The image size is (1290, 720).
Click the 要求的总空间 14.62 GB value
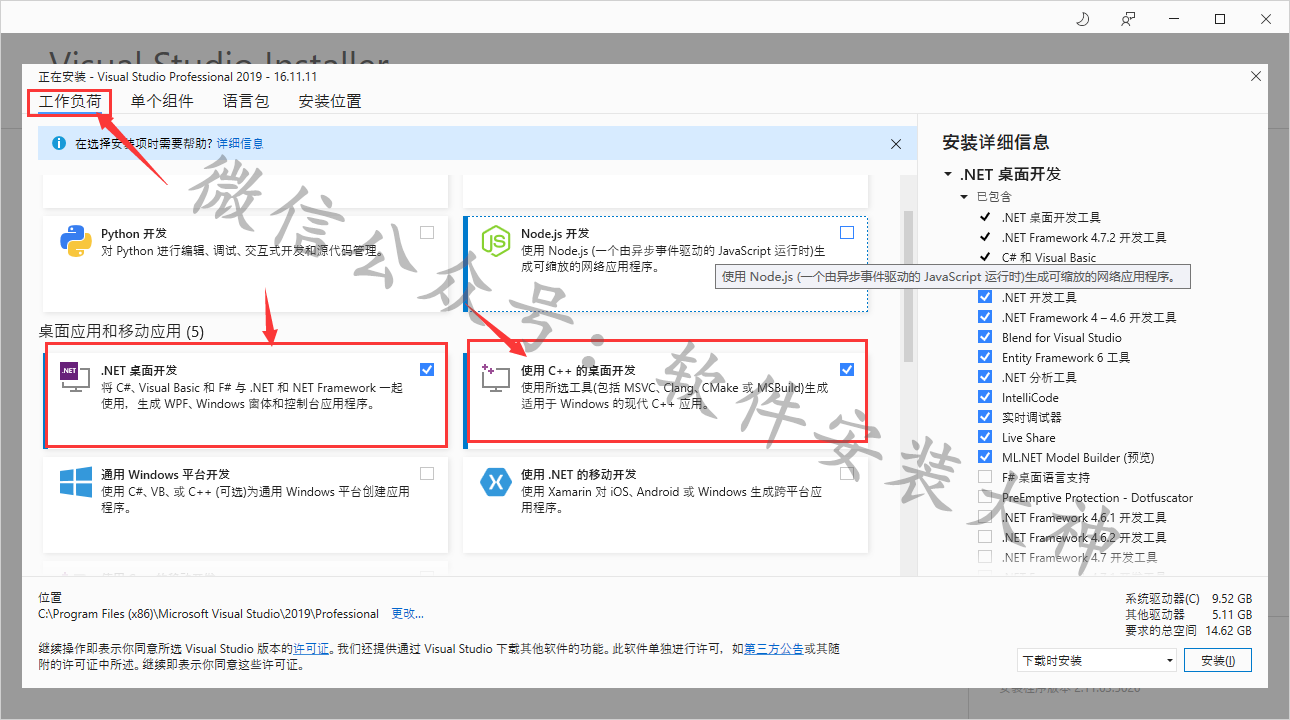pyautogui.click(x=1229, y=630)
